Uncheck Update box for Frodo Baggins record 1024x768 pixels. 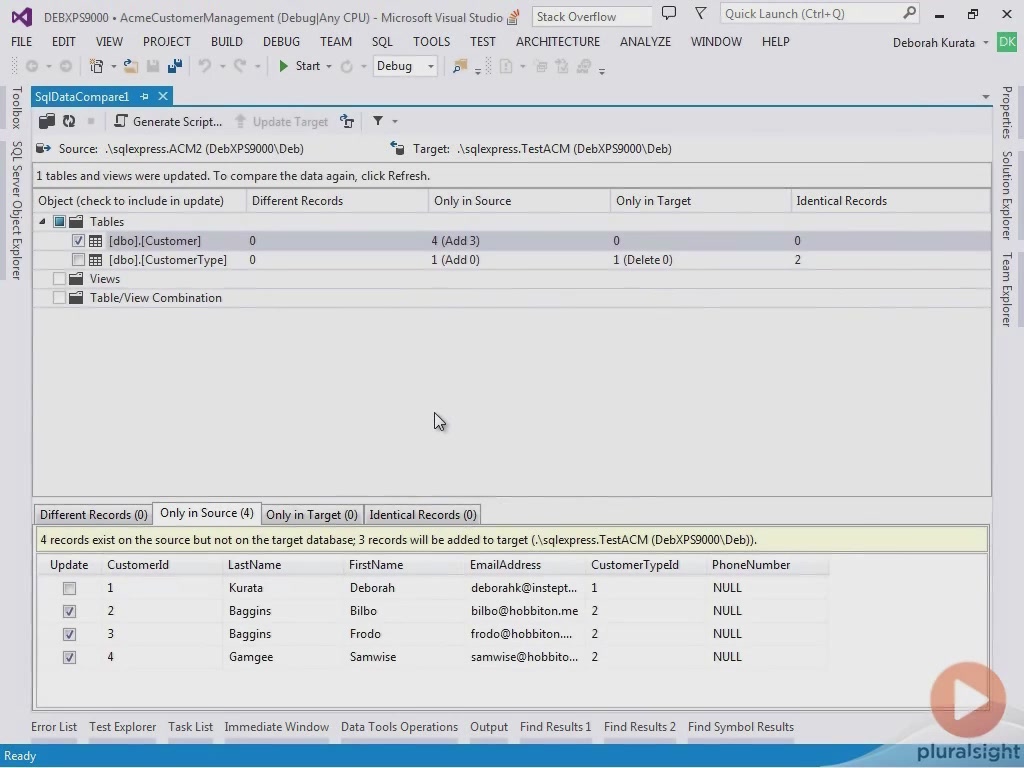point(69,634)
